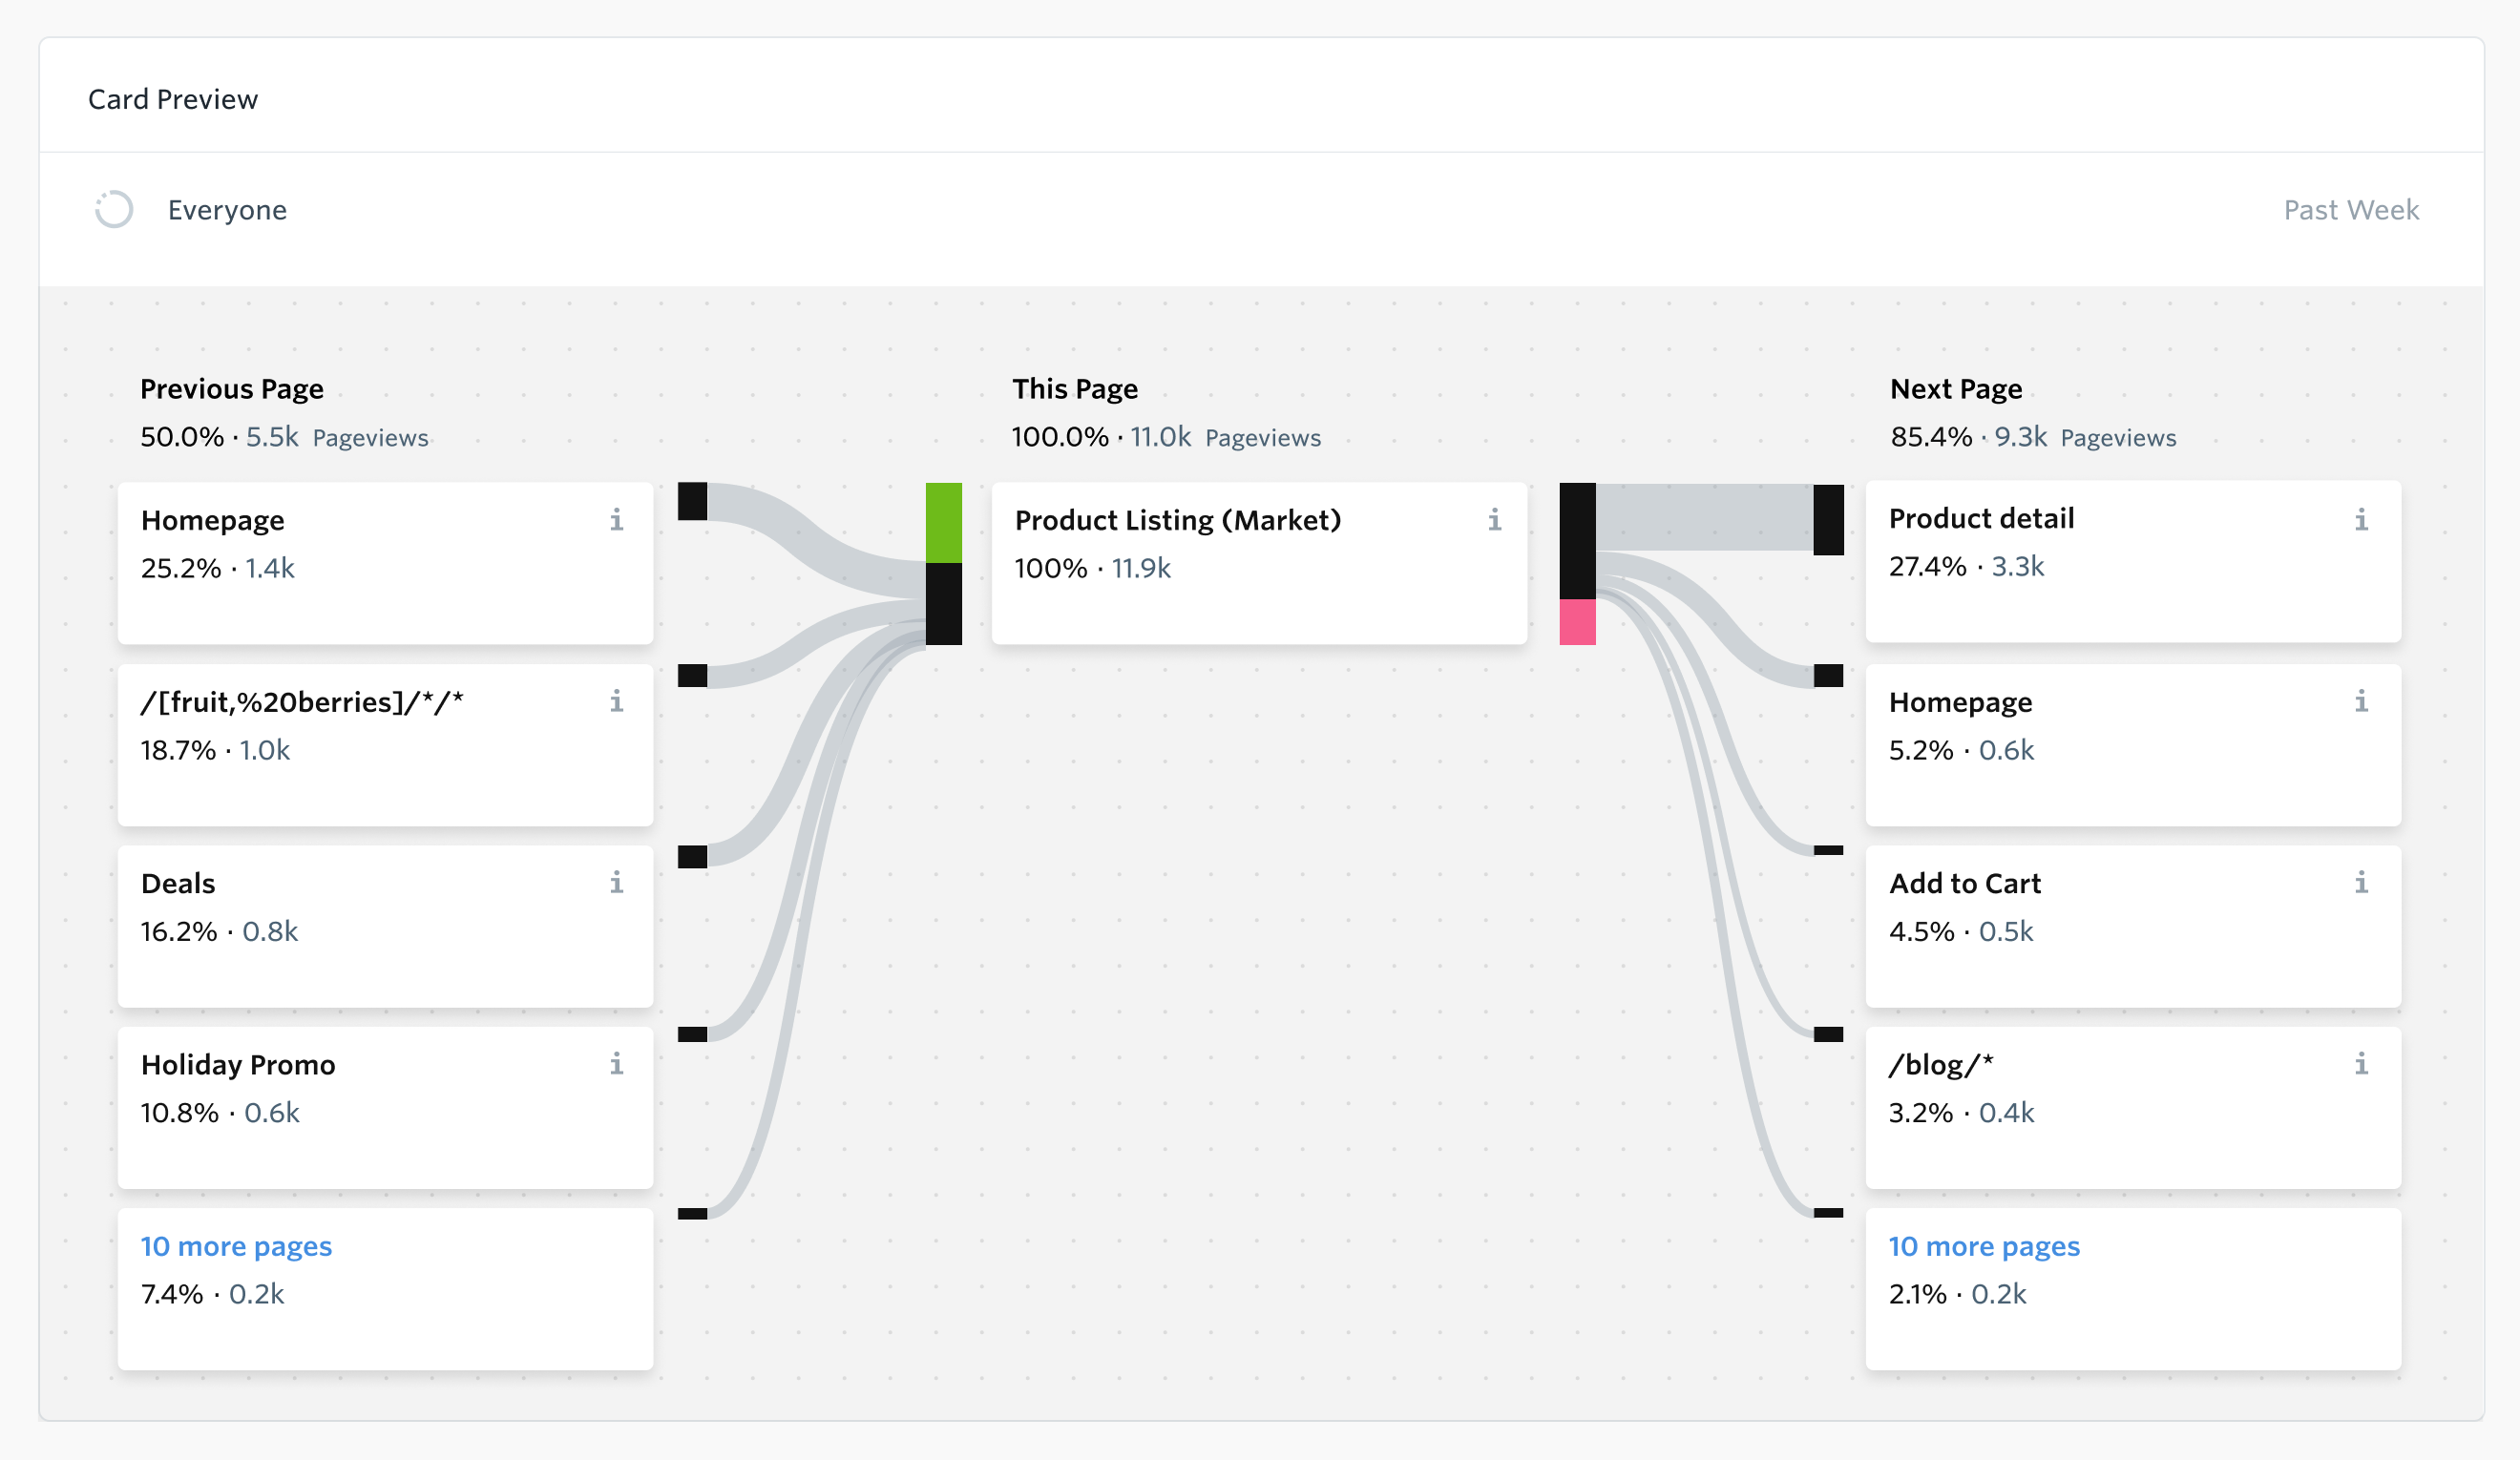2520x1460 pixels.
Task: Click the info icon on the Deals card
Action: [x=617, y=883]
